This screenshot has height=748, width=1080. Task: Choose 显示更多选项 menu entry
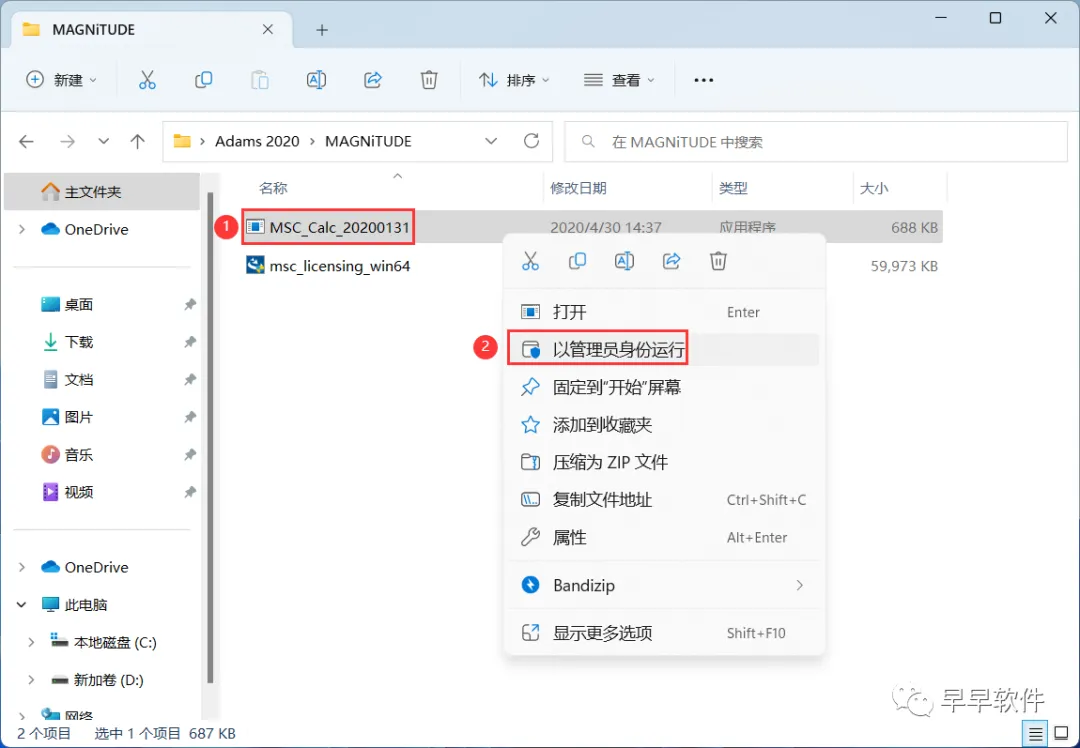click(x=663, y=633)
